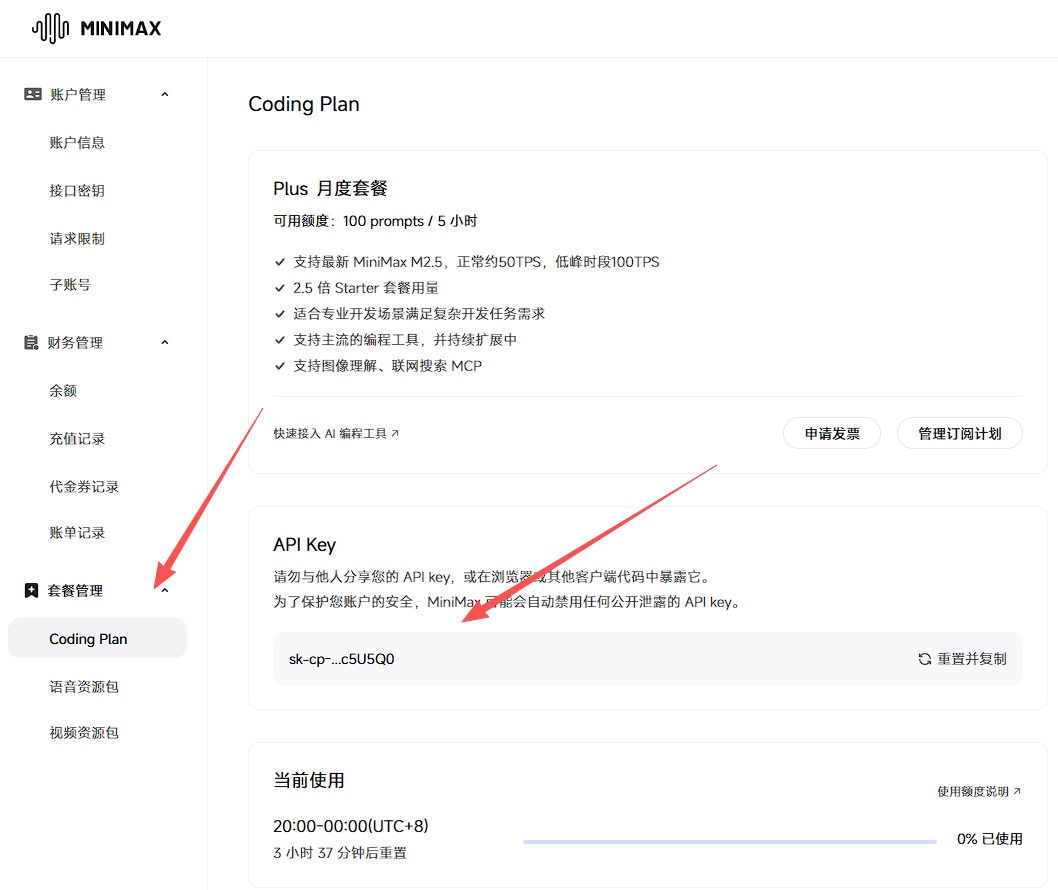The image size is (1058, 890).
Task: Click the 套餐管理 bookmark icon
Action: [31, 590]
